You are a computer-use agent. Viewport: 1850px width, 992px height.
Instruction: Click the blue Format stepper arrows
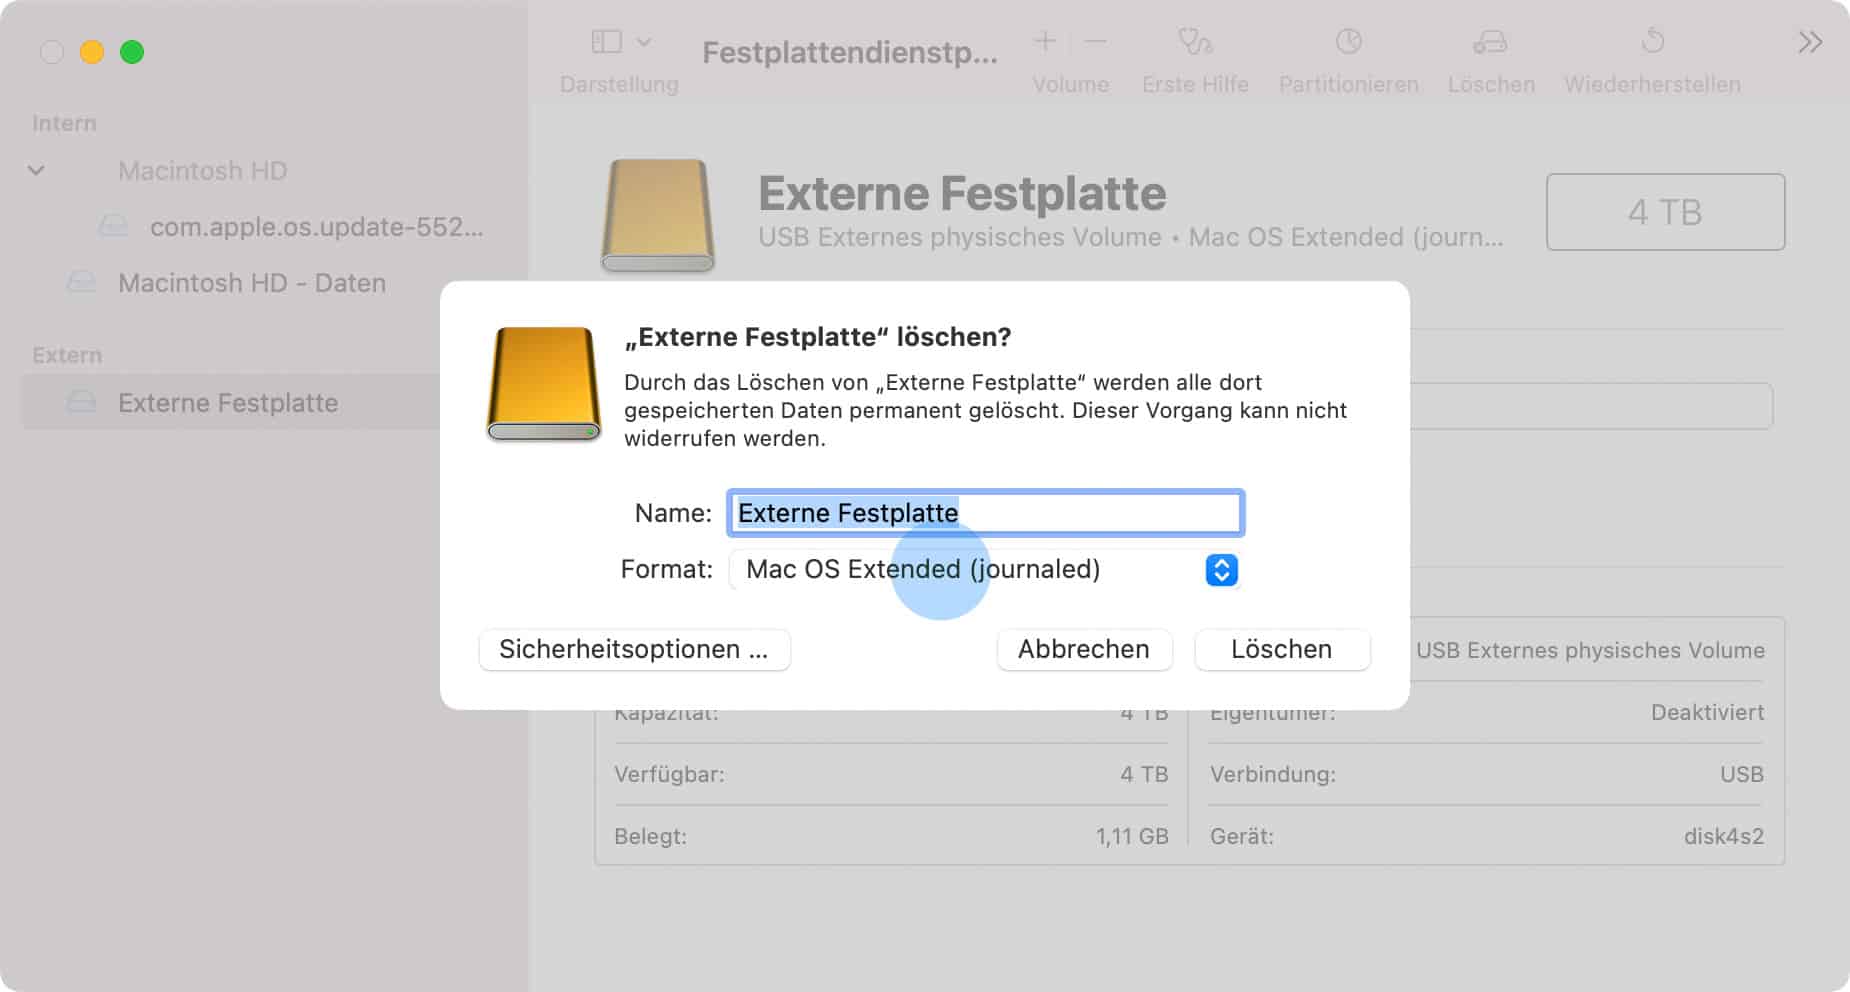(1221, 570)
